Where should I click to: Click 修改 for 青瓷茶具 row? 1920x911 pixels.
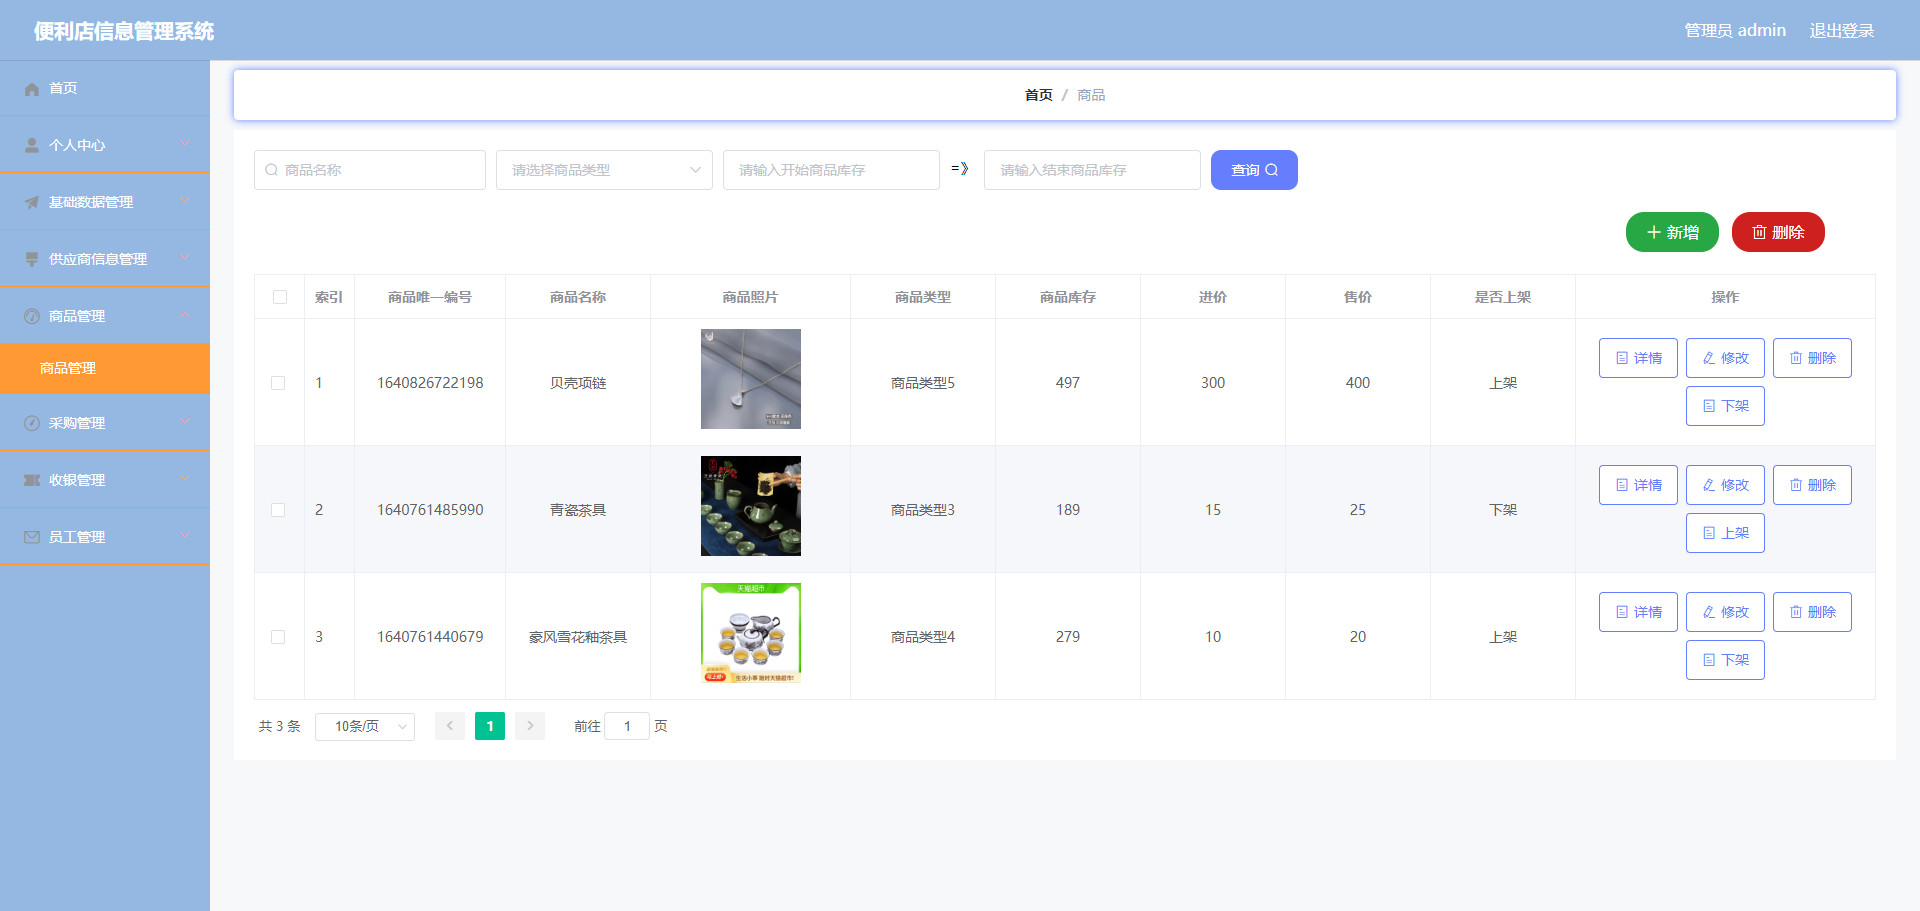tap(1725, 485)
